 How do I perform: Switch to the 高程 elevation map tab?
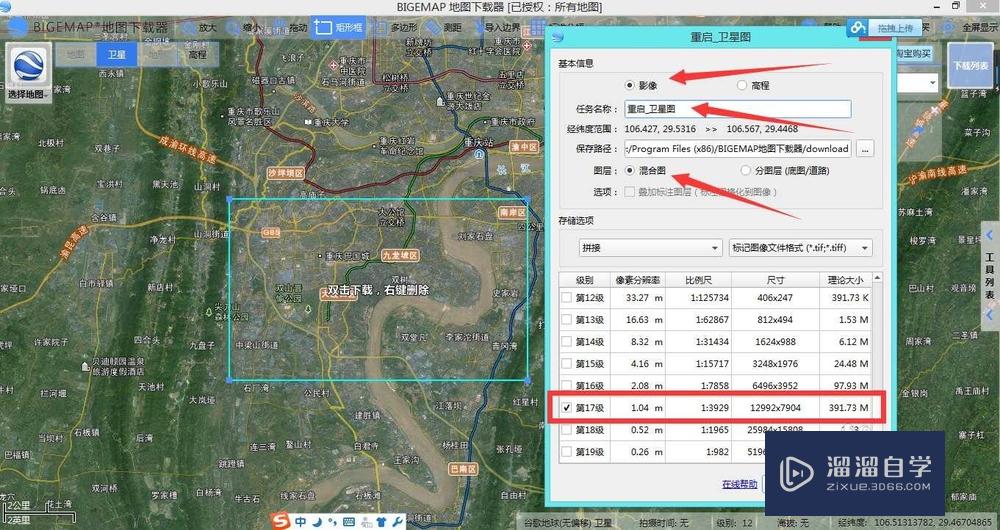point(197,55)
